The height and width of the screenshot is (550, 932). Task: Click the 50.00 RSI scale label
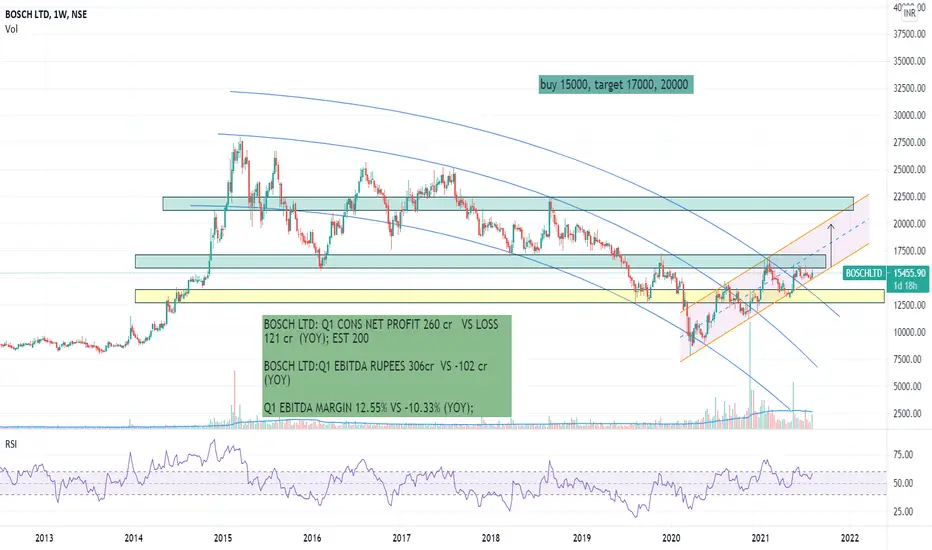[x=903, y=483]
